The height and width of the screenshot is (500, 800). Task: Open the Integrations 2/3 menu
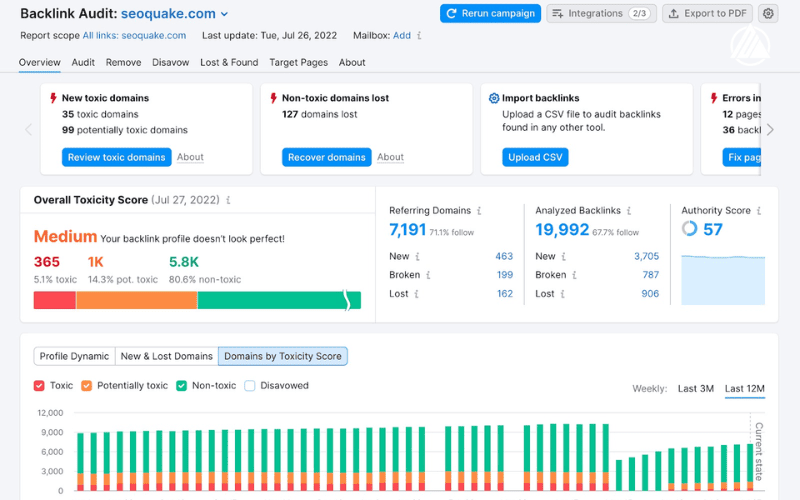601,13
